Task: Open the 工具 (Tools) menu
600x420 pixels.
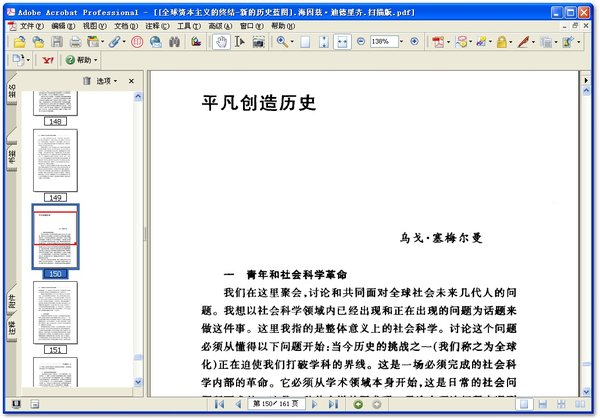Action: click(x=189, y=26)
